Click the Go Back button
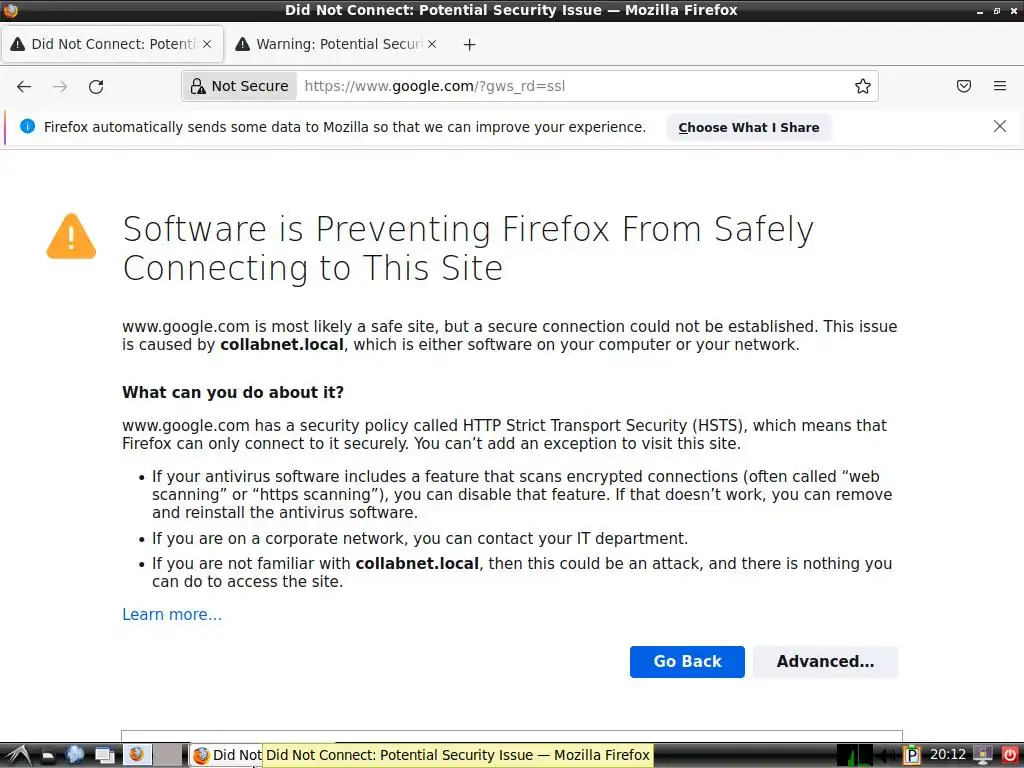1024x768 pixels. point(687,662)
